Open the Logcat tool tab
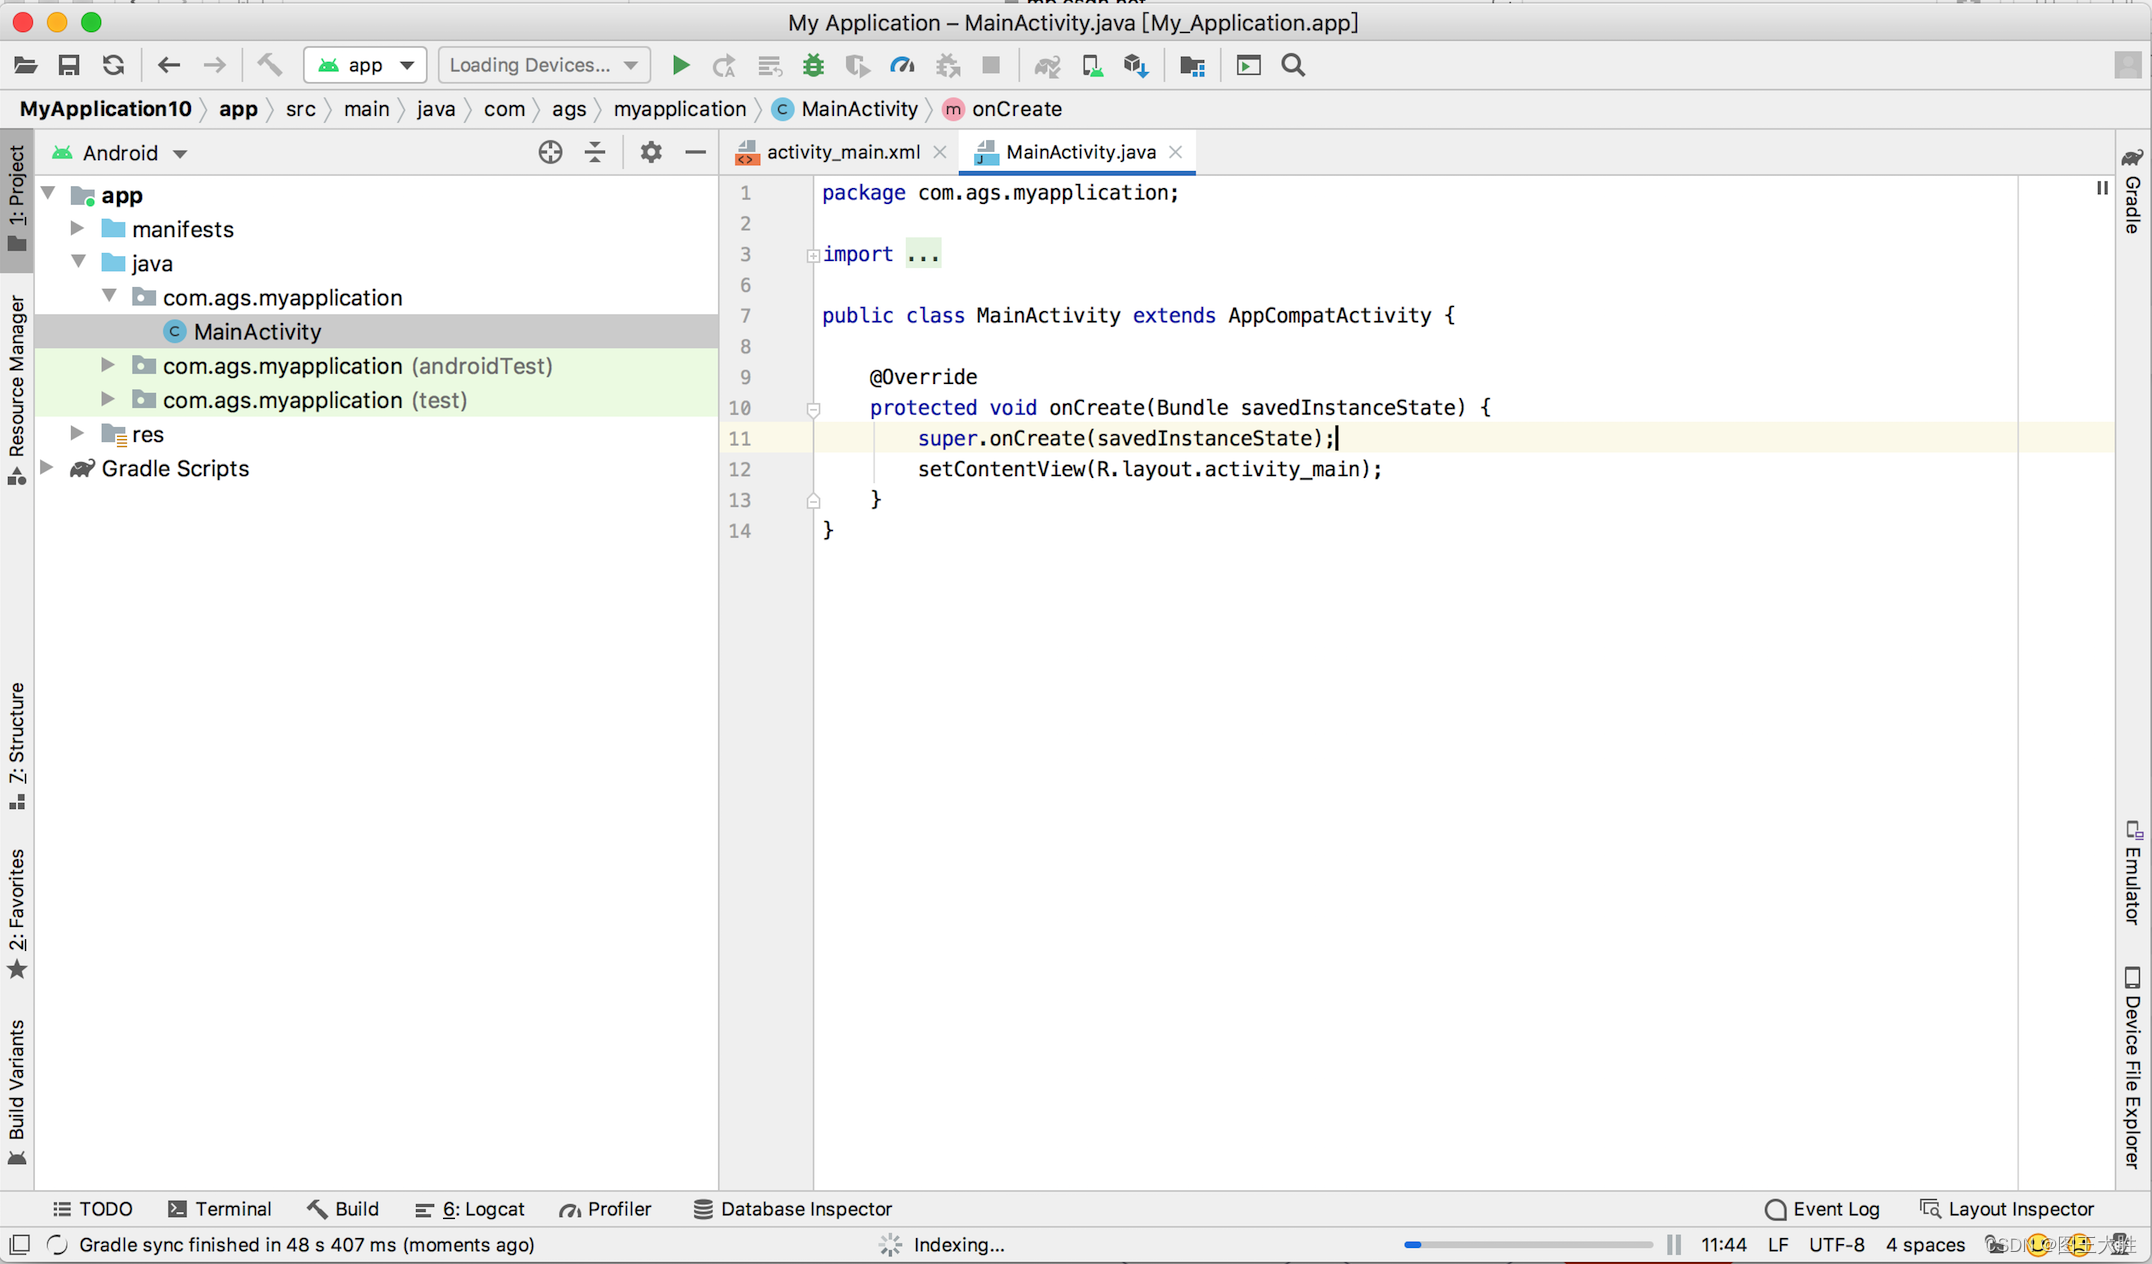 click(x=470, y=1209)
